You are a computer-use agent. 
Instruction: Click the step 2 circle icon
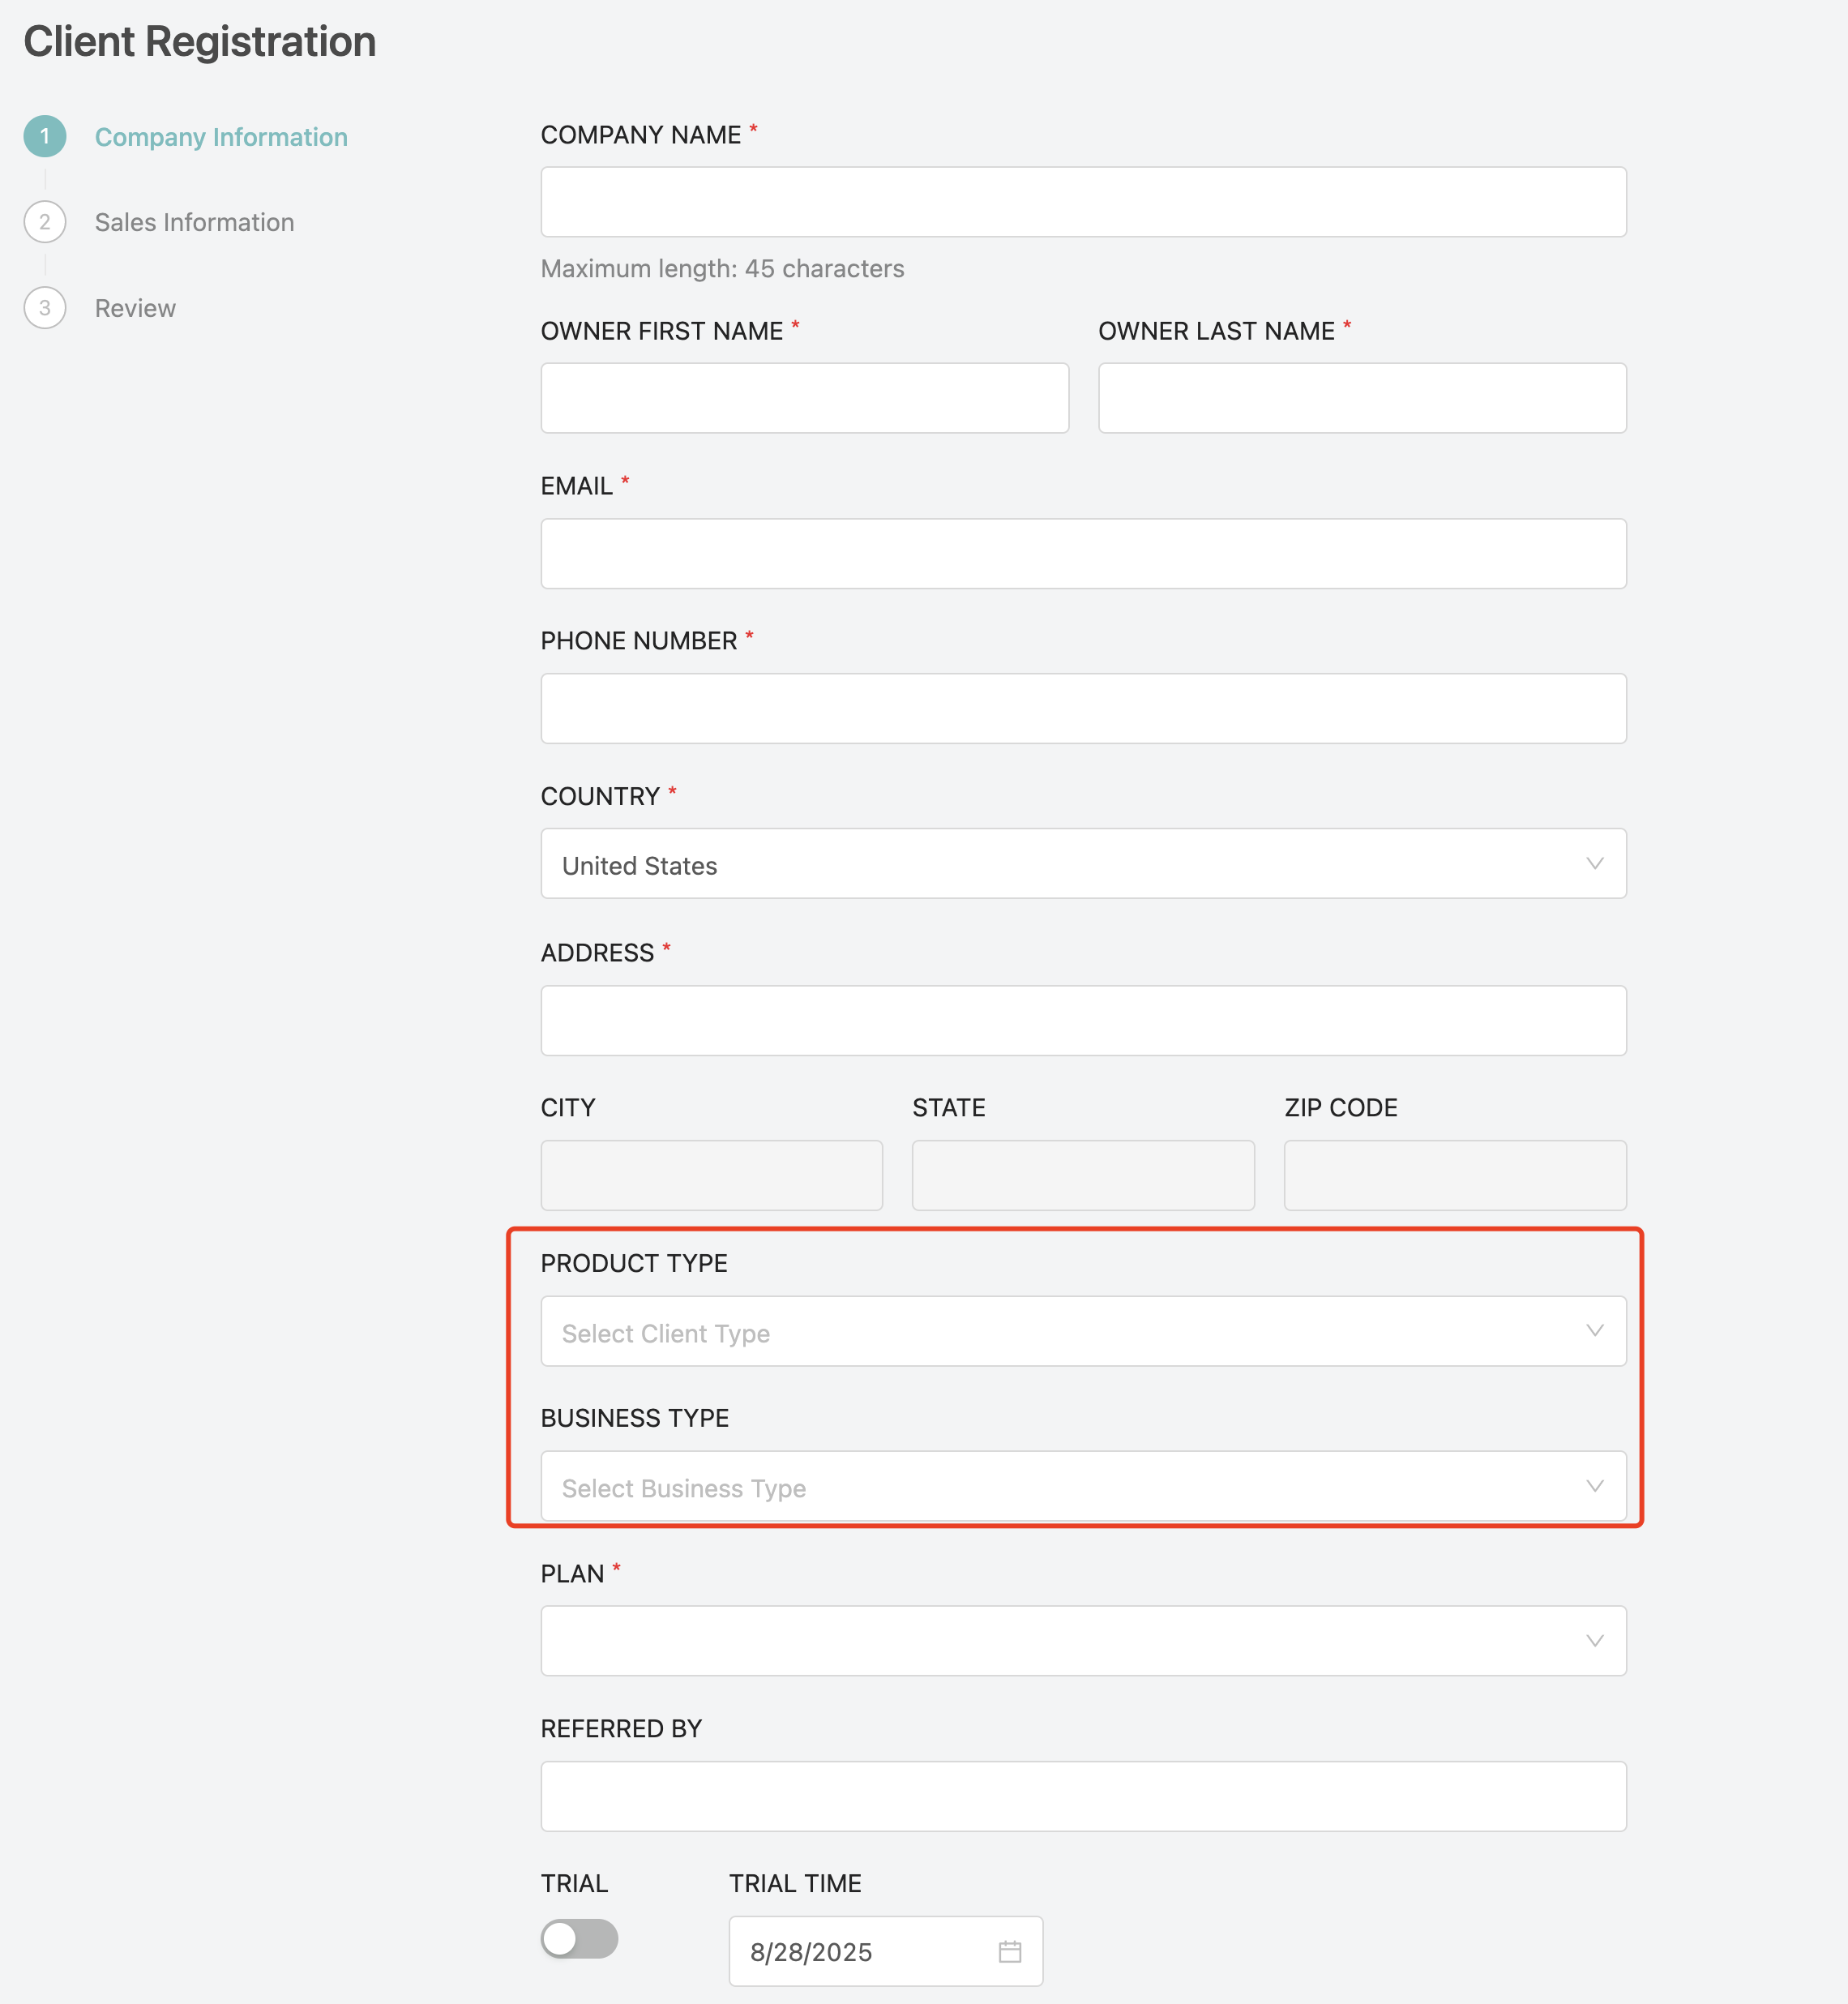45,222
